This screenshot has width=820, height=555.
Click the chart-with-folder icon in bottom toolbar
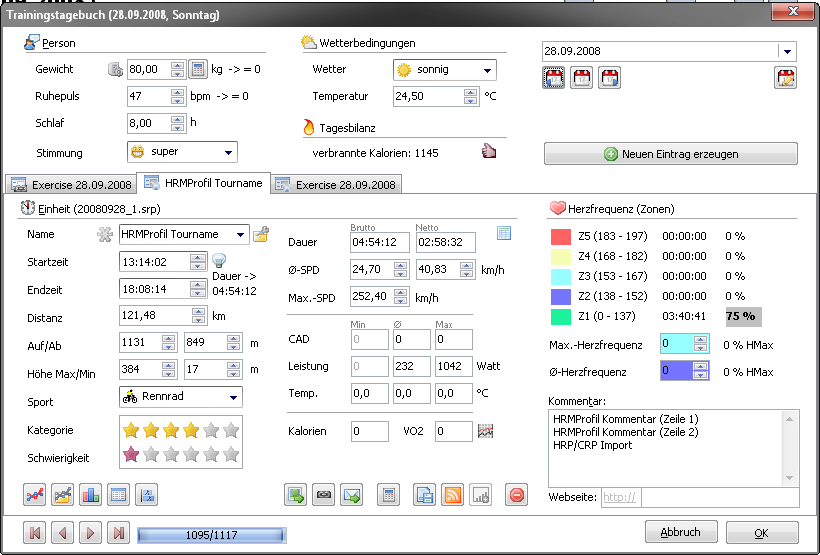pyautogui.click(x=62, y=495)
